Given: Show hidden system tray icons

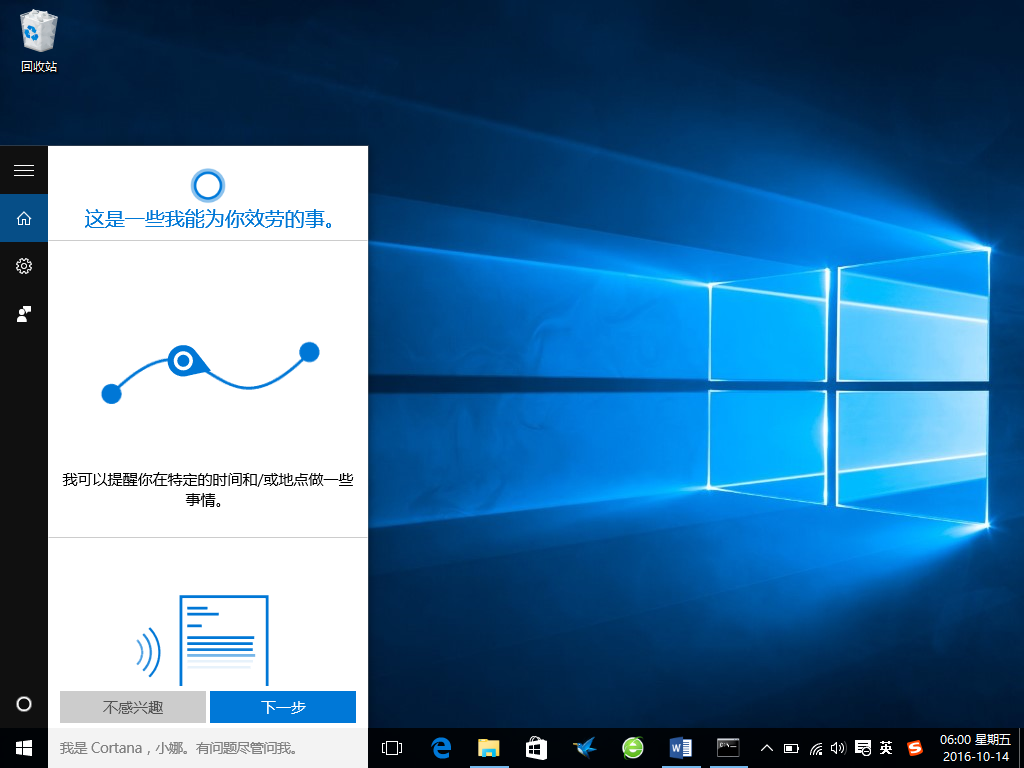Looking at the screenshot, I should click(767, 748).
